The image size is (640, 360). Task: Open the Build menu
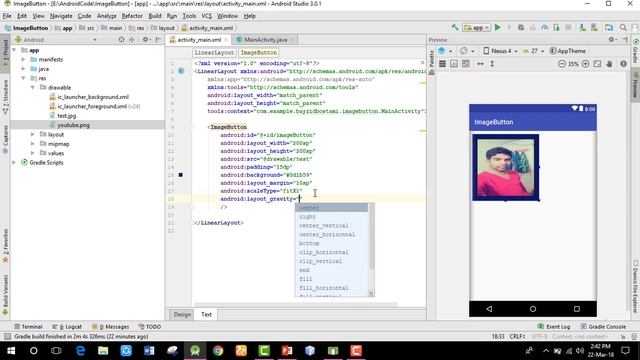(x=155, y=16)
